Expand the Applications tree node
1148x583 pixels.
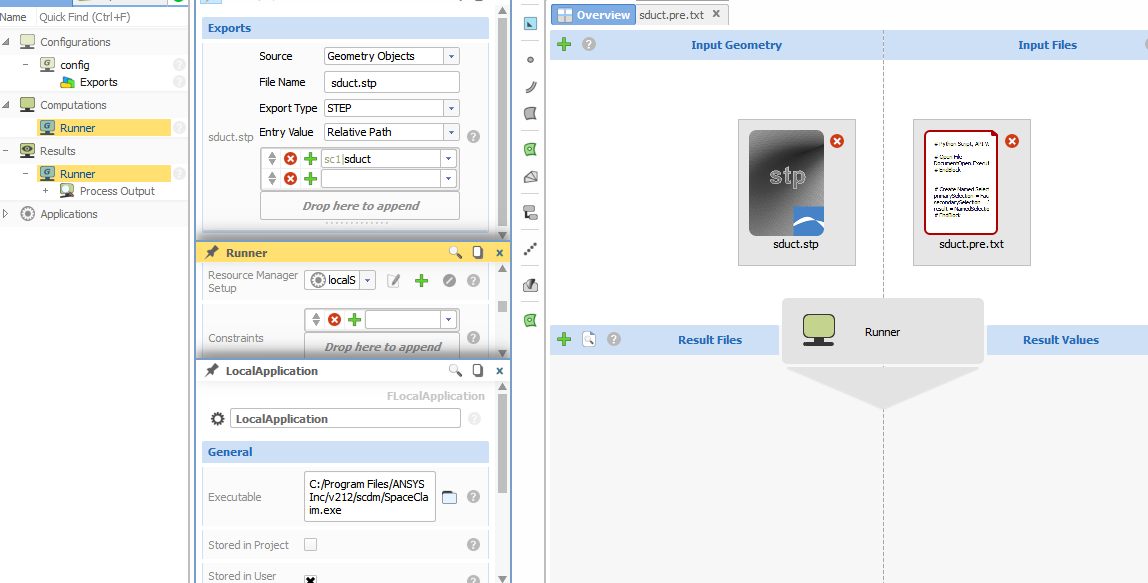pos(6,214)
